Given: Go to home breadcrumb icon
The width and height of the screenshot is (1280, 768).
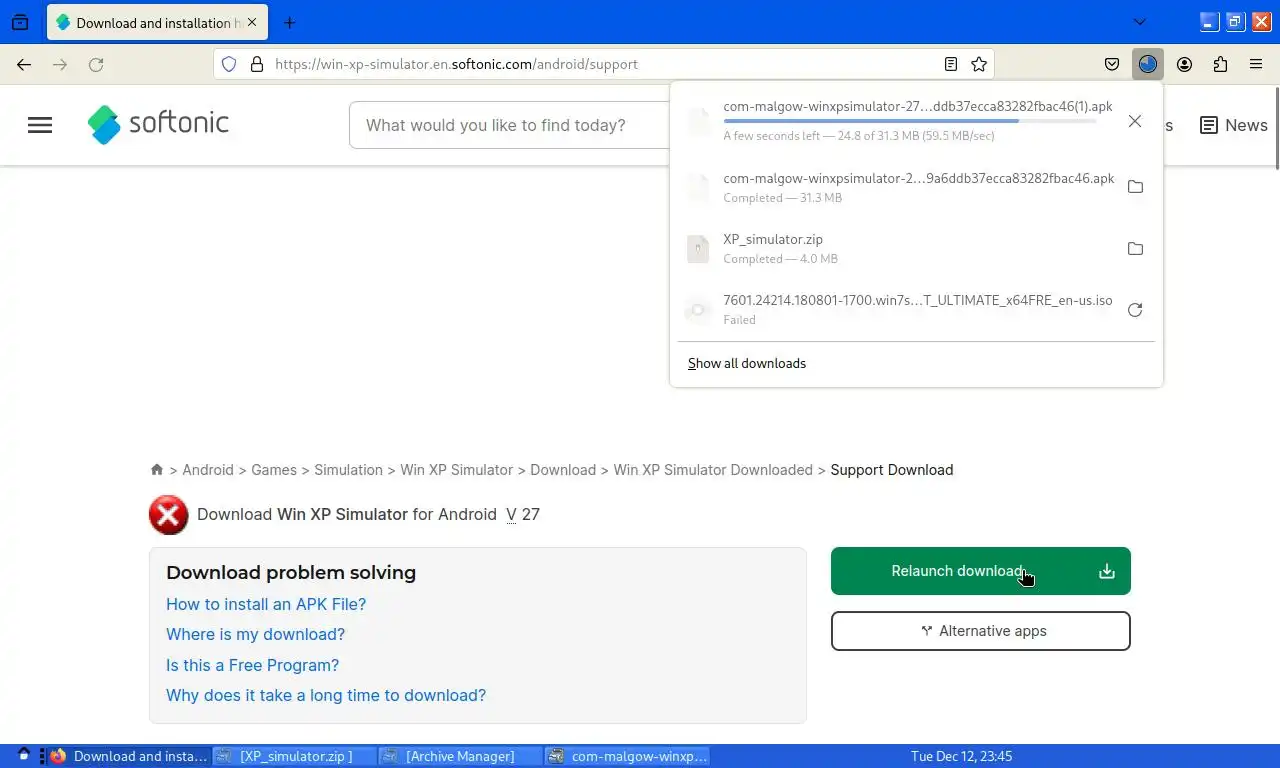Looking at the screenshot, I should click(x=157, y=469).
